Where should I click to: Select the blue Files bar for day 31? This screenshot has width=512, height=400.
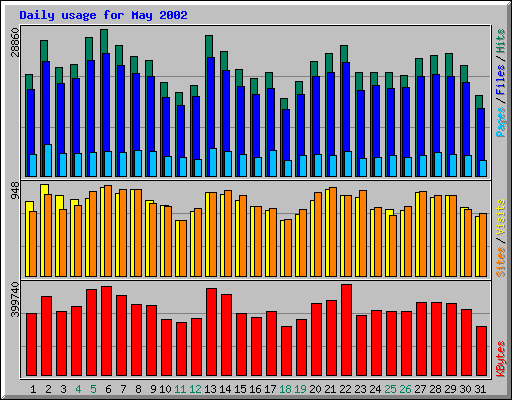(481, 134)
